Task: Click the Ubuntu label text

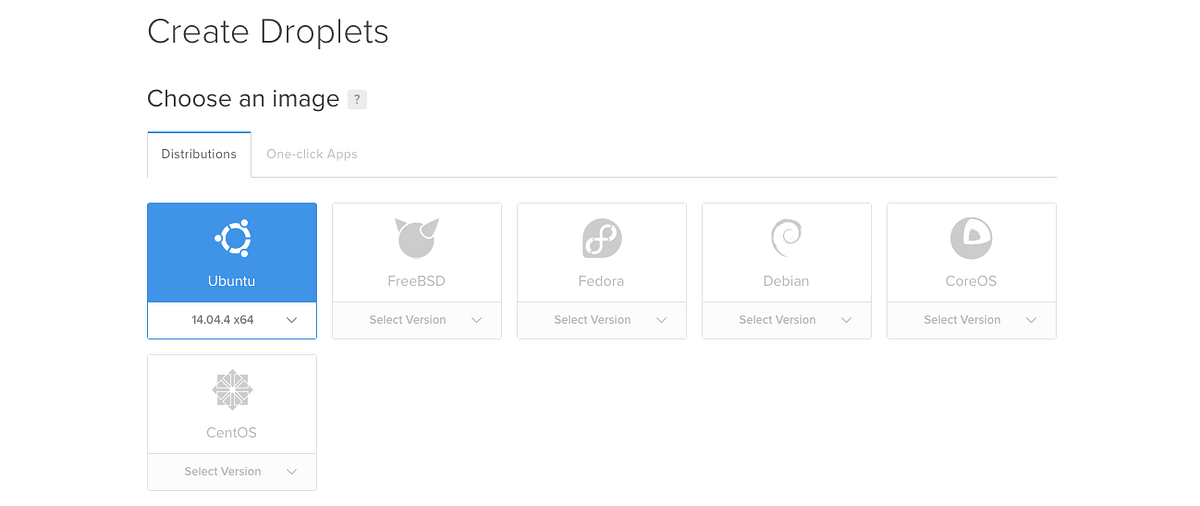Action: tap(232, 281)
